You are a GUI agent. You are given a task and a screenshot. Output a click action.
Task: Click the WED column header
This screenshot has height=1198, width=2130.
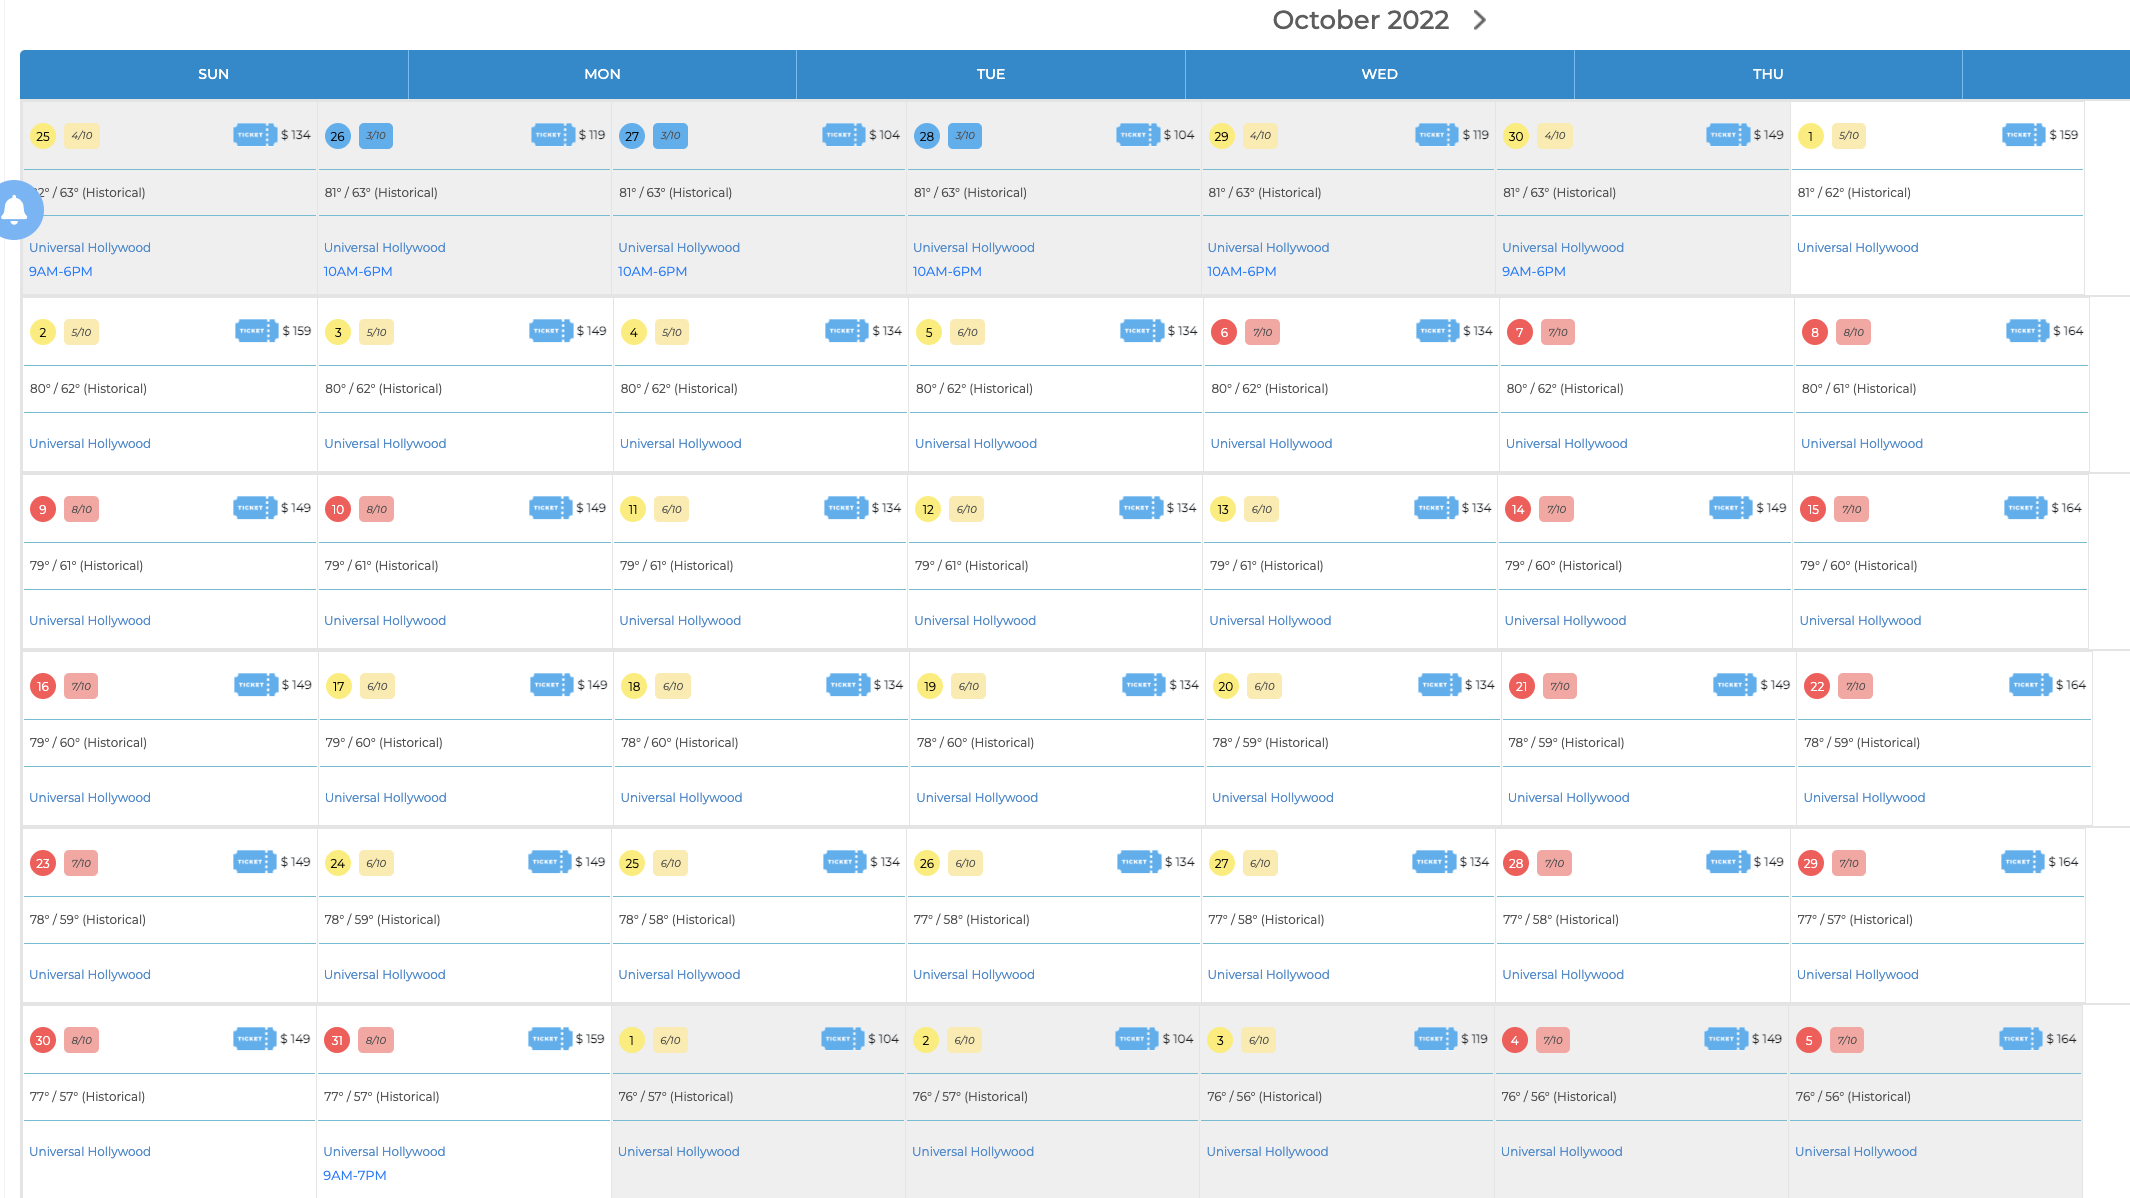[1379, 74]
